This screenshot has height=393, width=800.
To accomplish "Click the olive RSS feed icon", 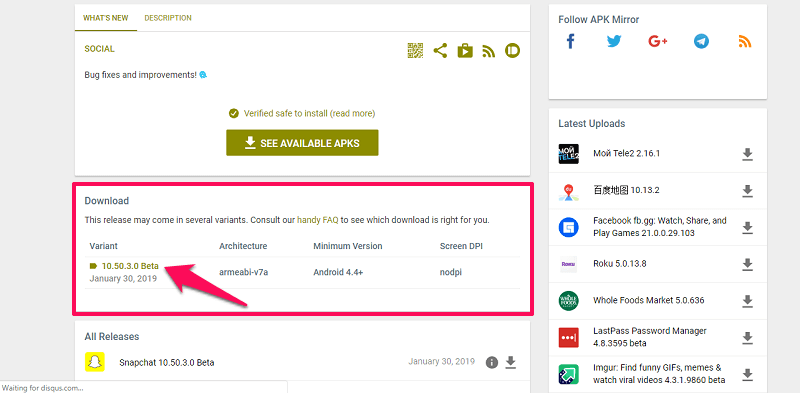I will pos(489,51).
